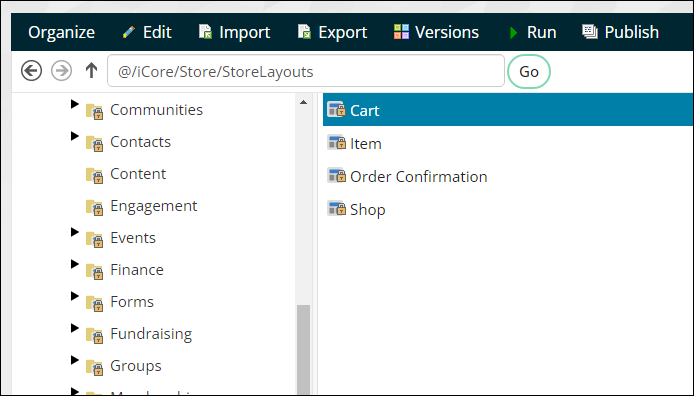Click the folder tree scrollbar thumb
The height and width of the screenshot is (396, 694).
click(303, 349)
